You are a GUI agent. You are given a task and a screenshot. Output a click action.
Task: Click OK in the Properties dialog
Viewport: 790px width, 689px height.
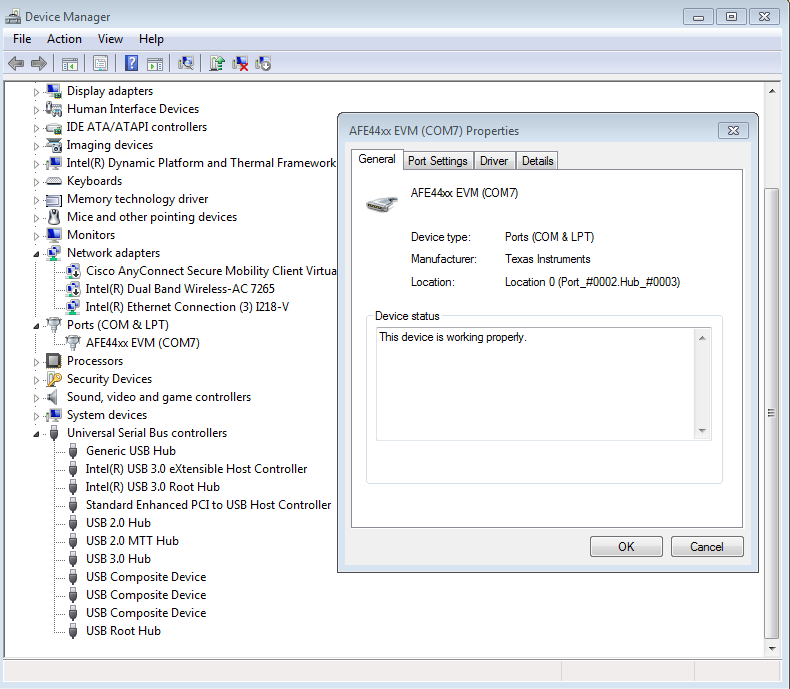point(626,546)
